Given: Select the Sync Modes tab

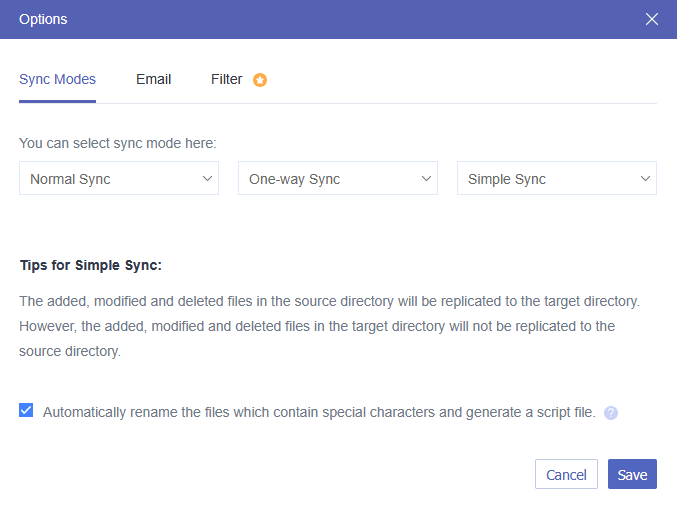Looking at the screenshot, I should point(57,79).
